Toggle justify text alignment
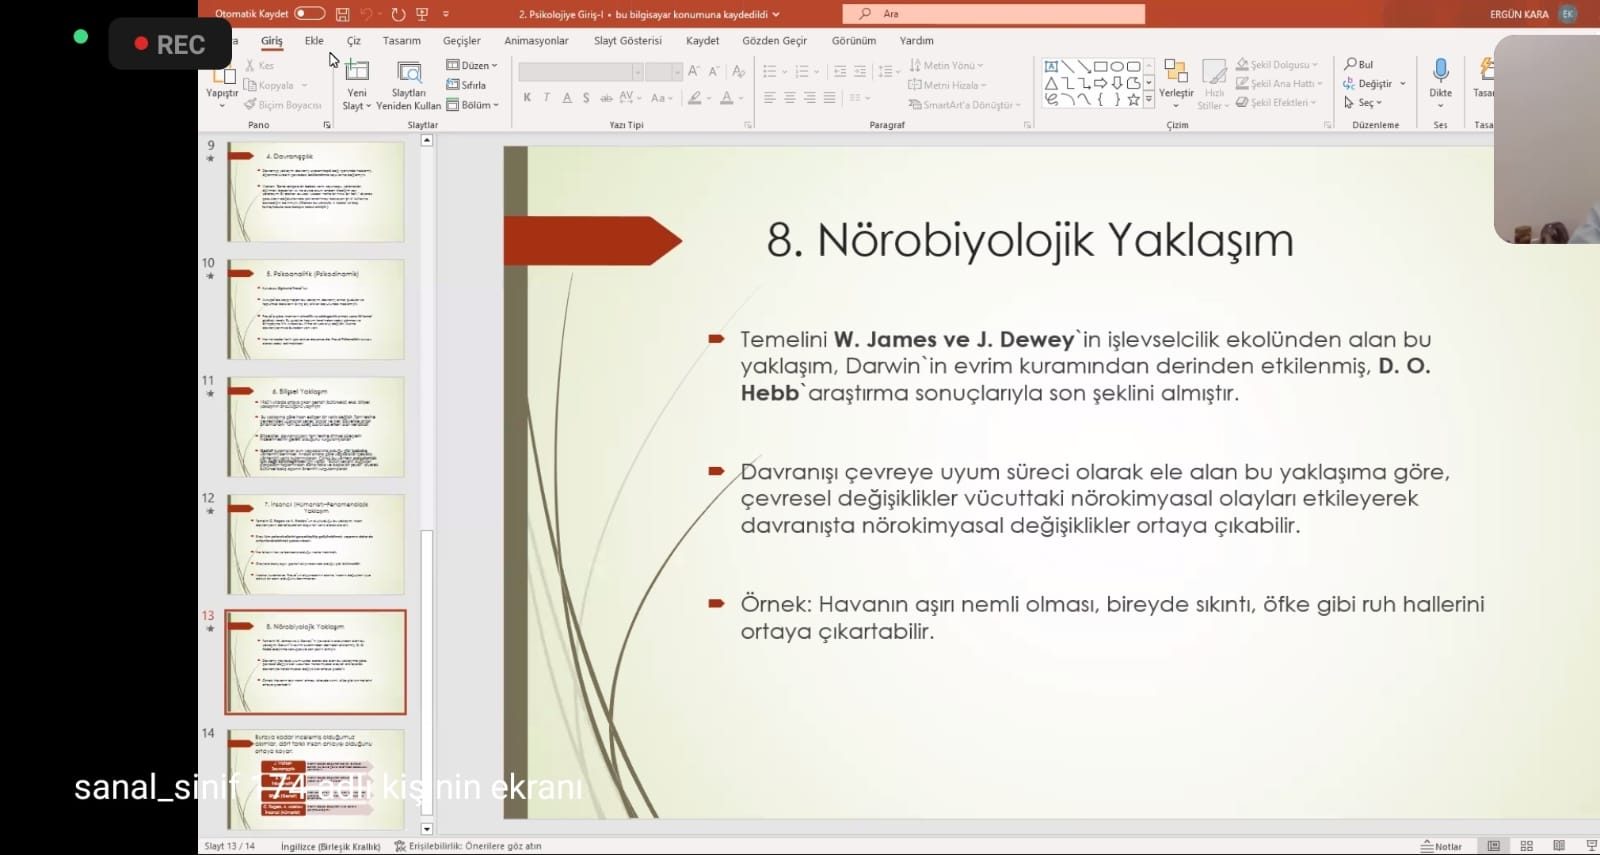 pyautogui.click(x=829, y=98)
